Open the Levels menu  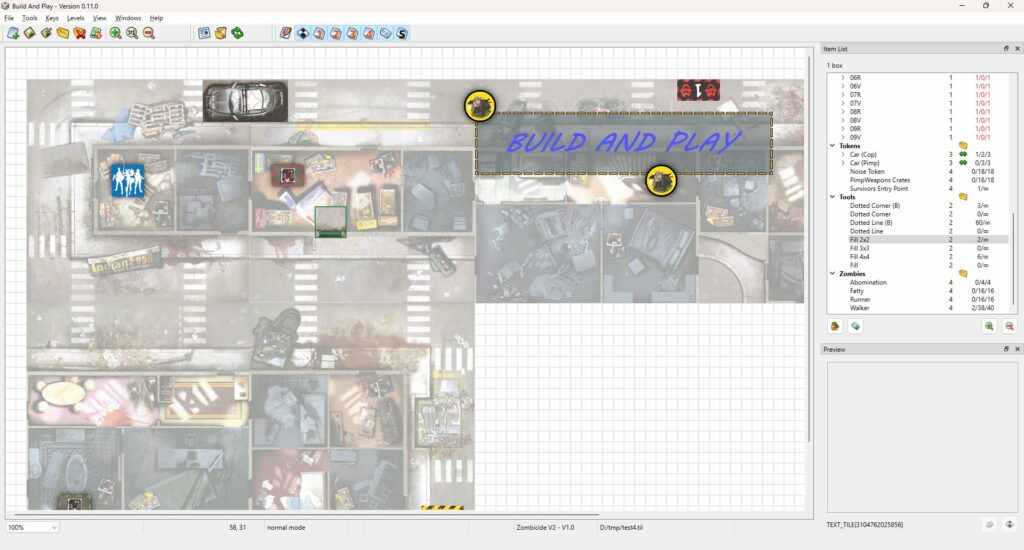(x=76, y=18)
